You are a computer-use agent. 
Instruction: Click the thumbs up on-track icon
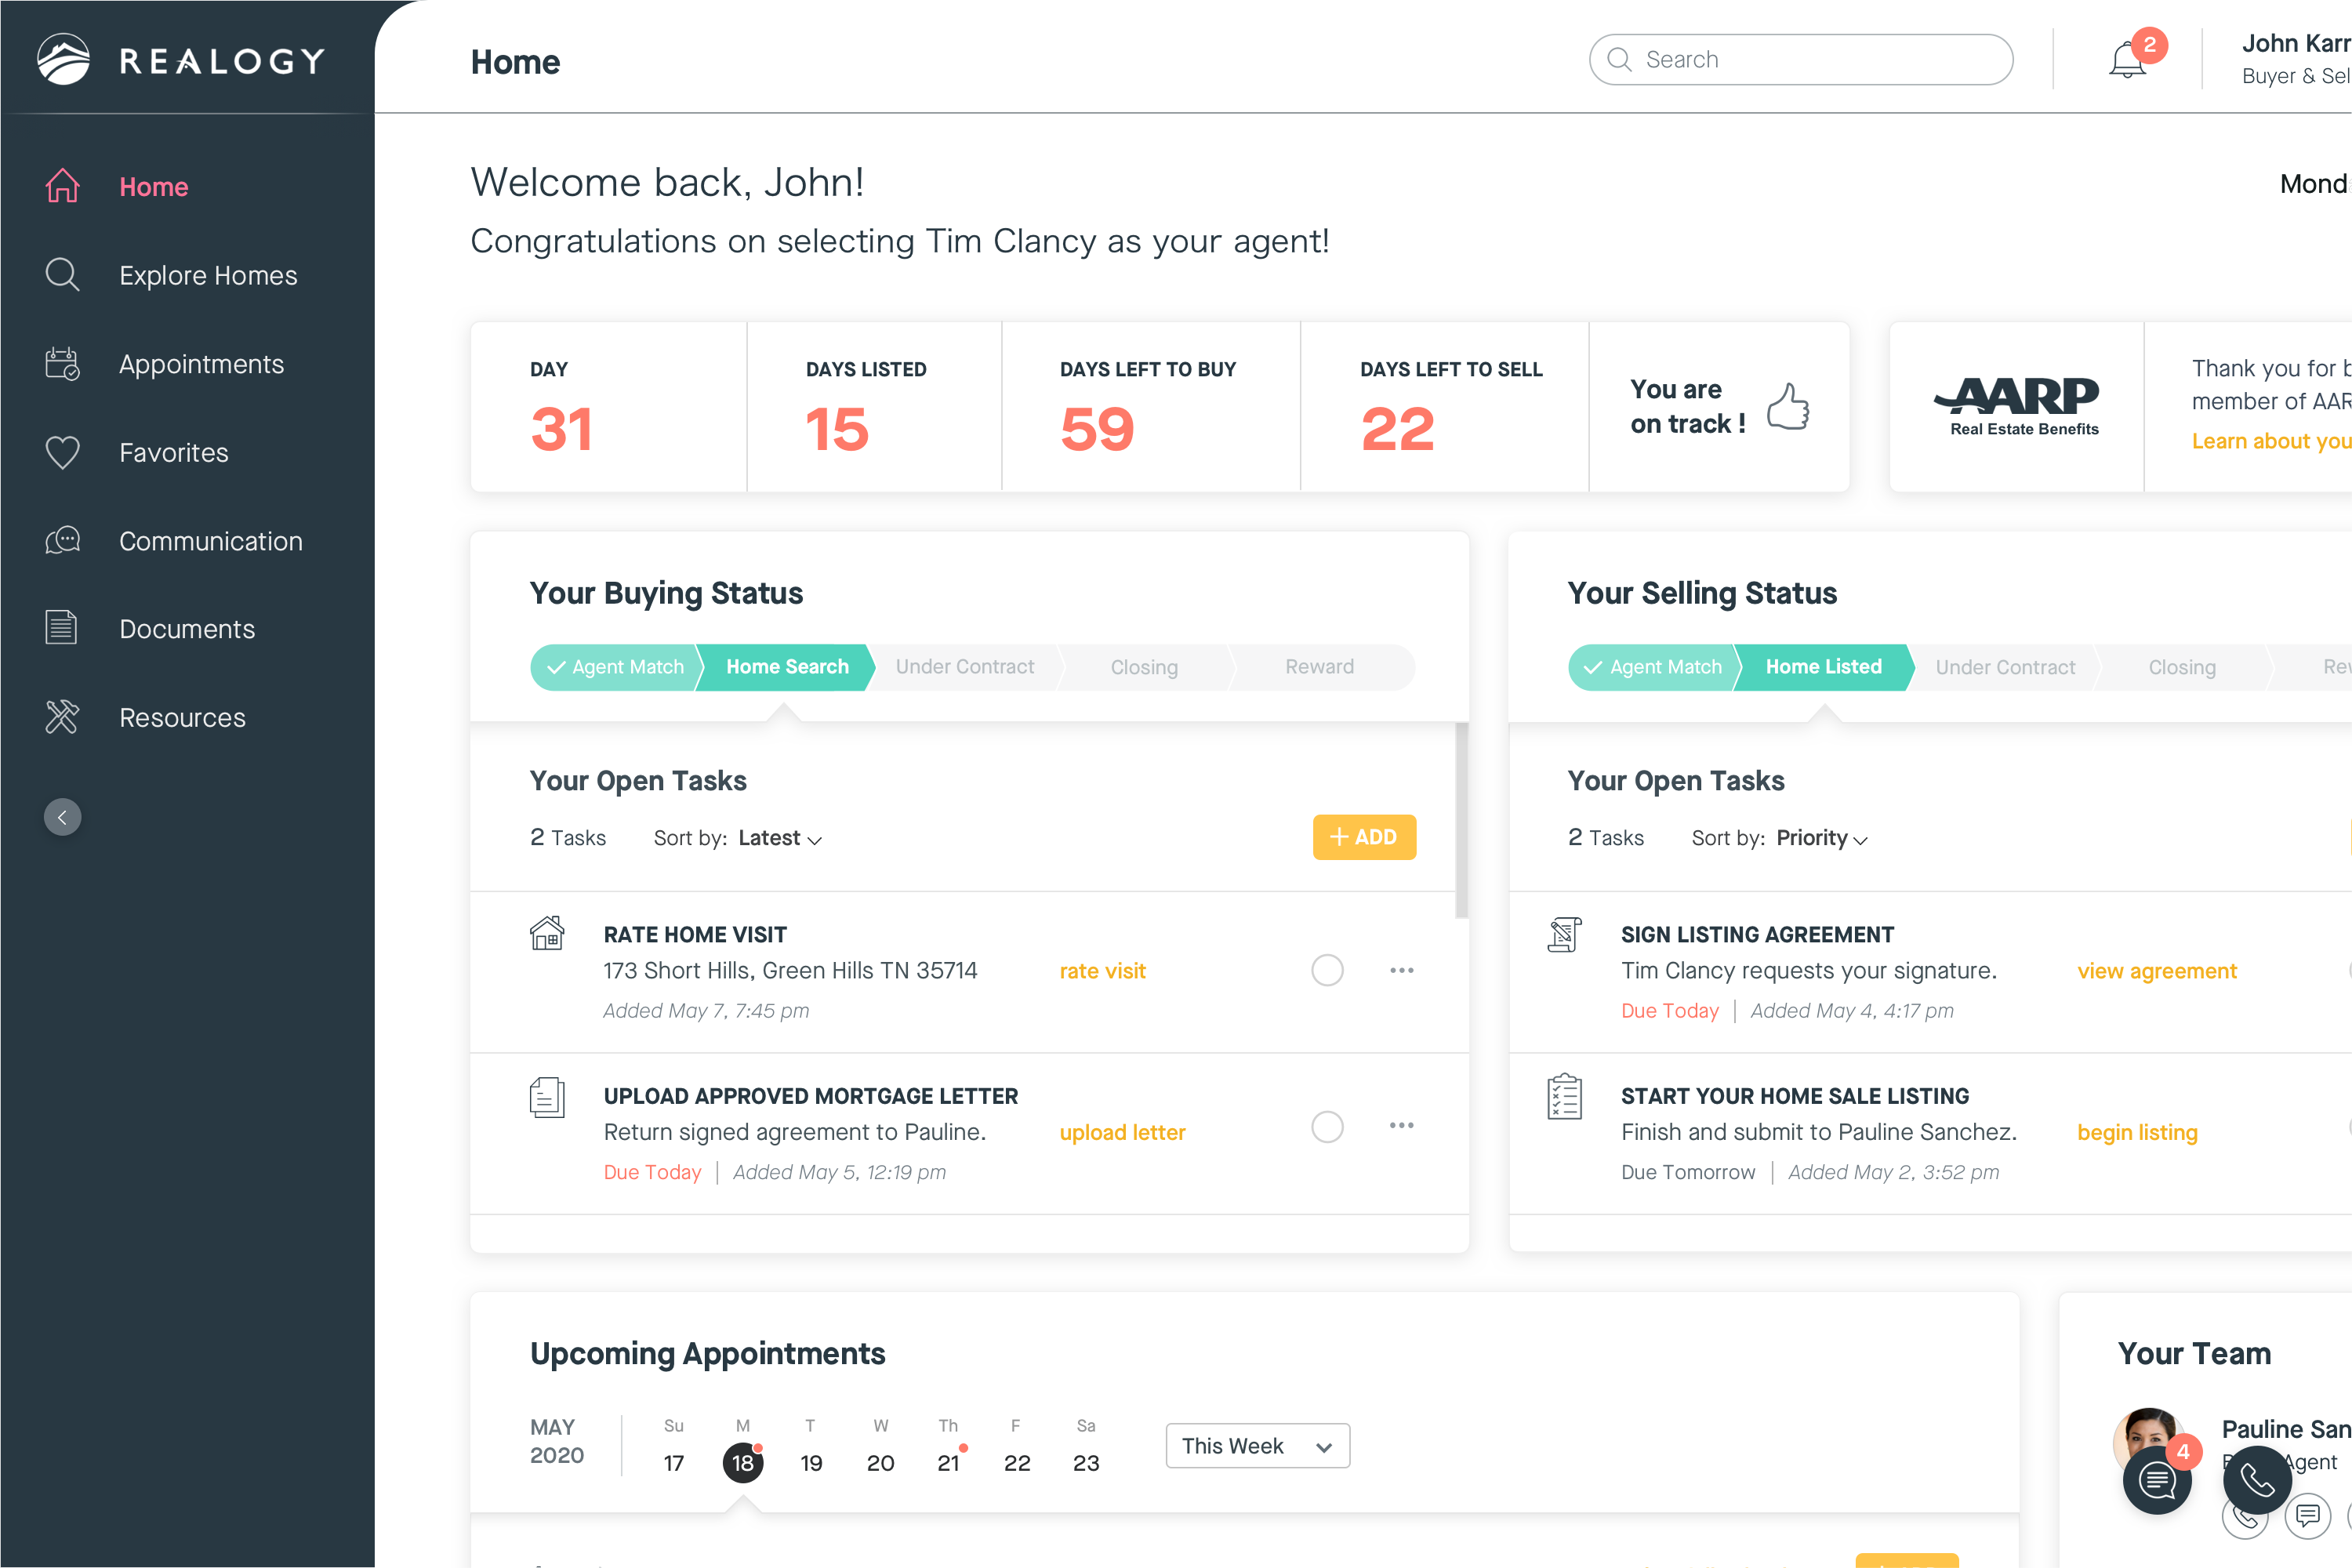[1788, 407]
